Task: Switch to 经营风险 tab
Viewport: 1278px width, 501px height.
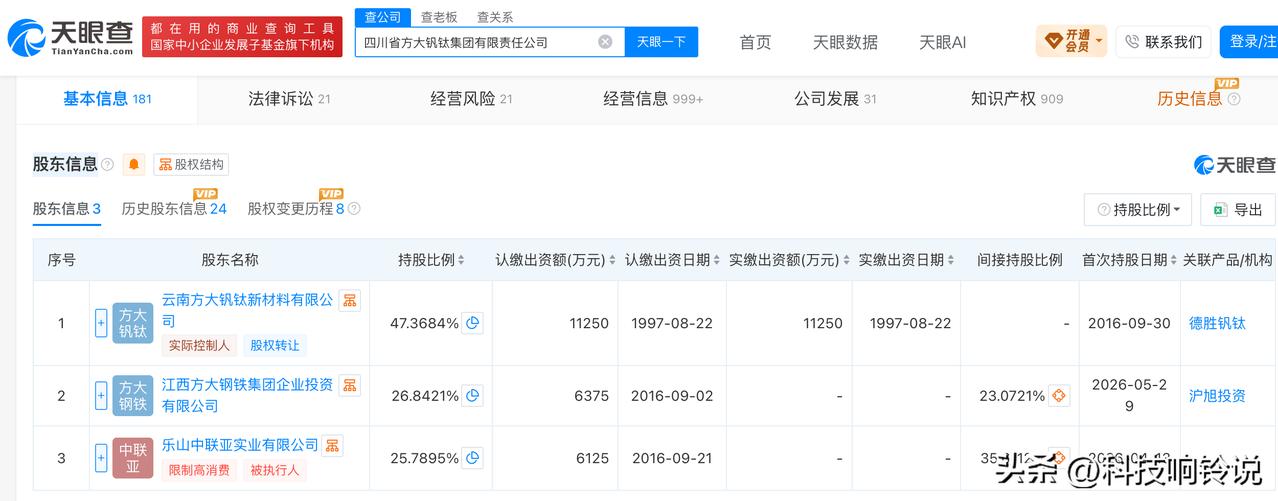Action: [x=471, y=99]
